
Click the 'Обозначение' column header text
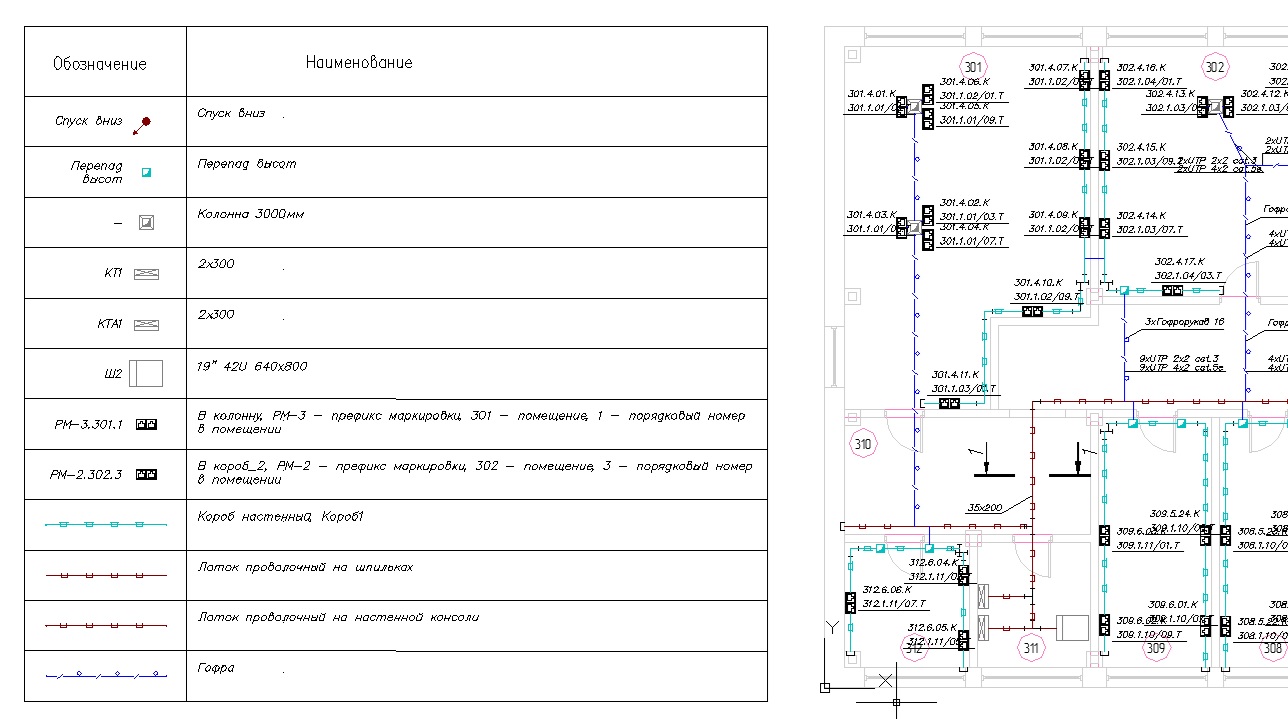(100, 64)
